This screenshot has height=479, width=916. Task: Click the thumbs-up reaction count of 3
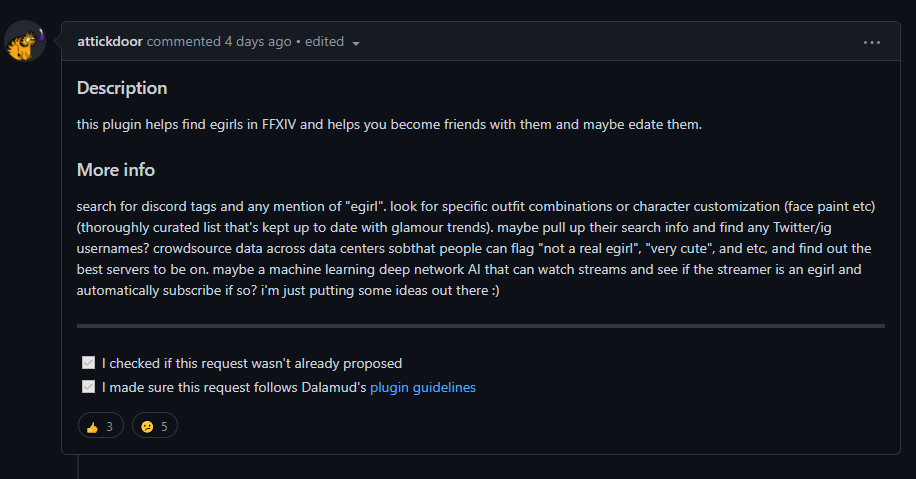tap(109, 427)
